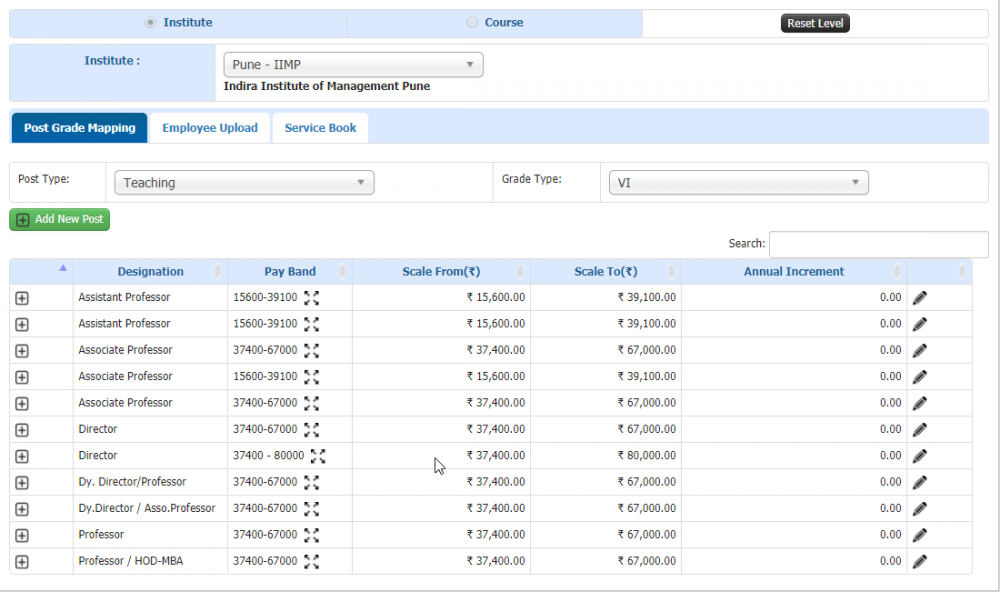The width and height of the screenshot is (1000, 592).
Task: Sort by the Annual Increment column
Action: 794,272
